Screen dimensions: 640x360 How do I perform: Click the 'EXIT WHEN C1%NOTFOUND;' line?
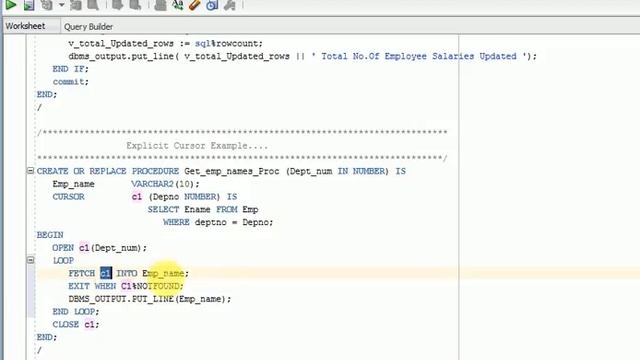[x=126, y=286]
